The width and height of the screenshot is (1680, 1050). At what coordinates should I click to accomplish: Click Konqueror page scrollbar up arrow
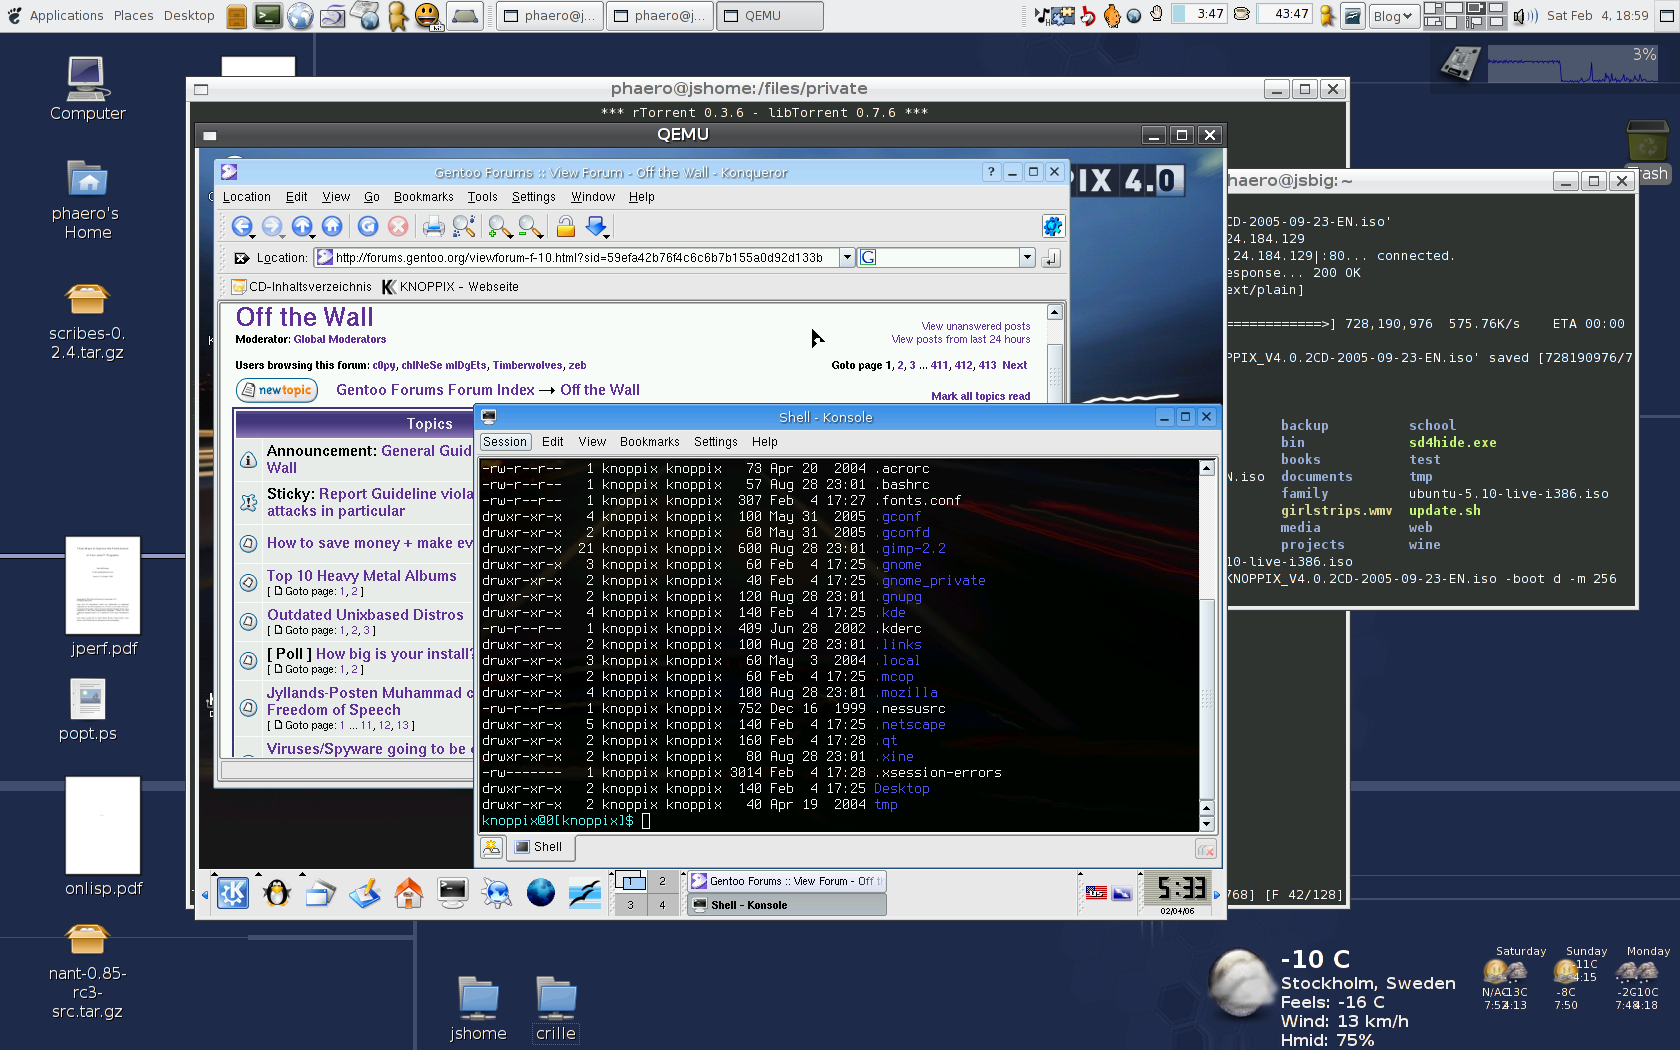pyautogui.click(x=1054, y=312)
